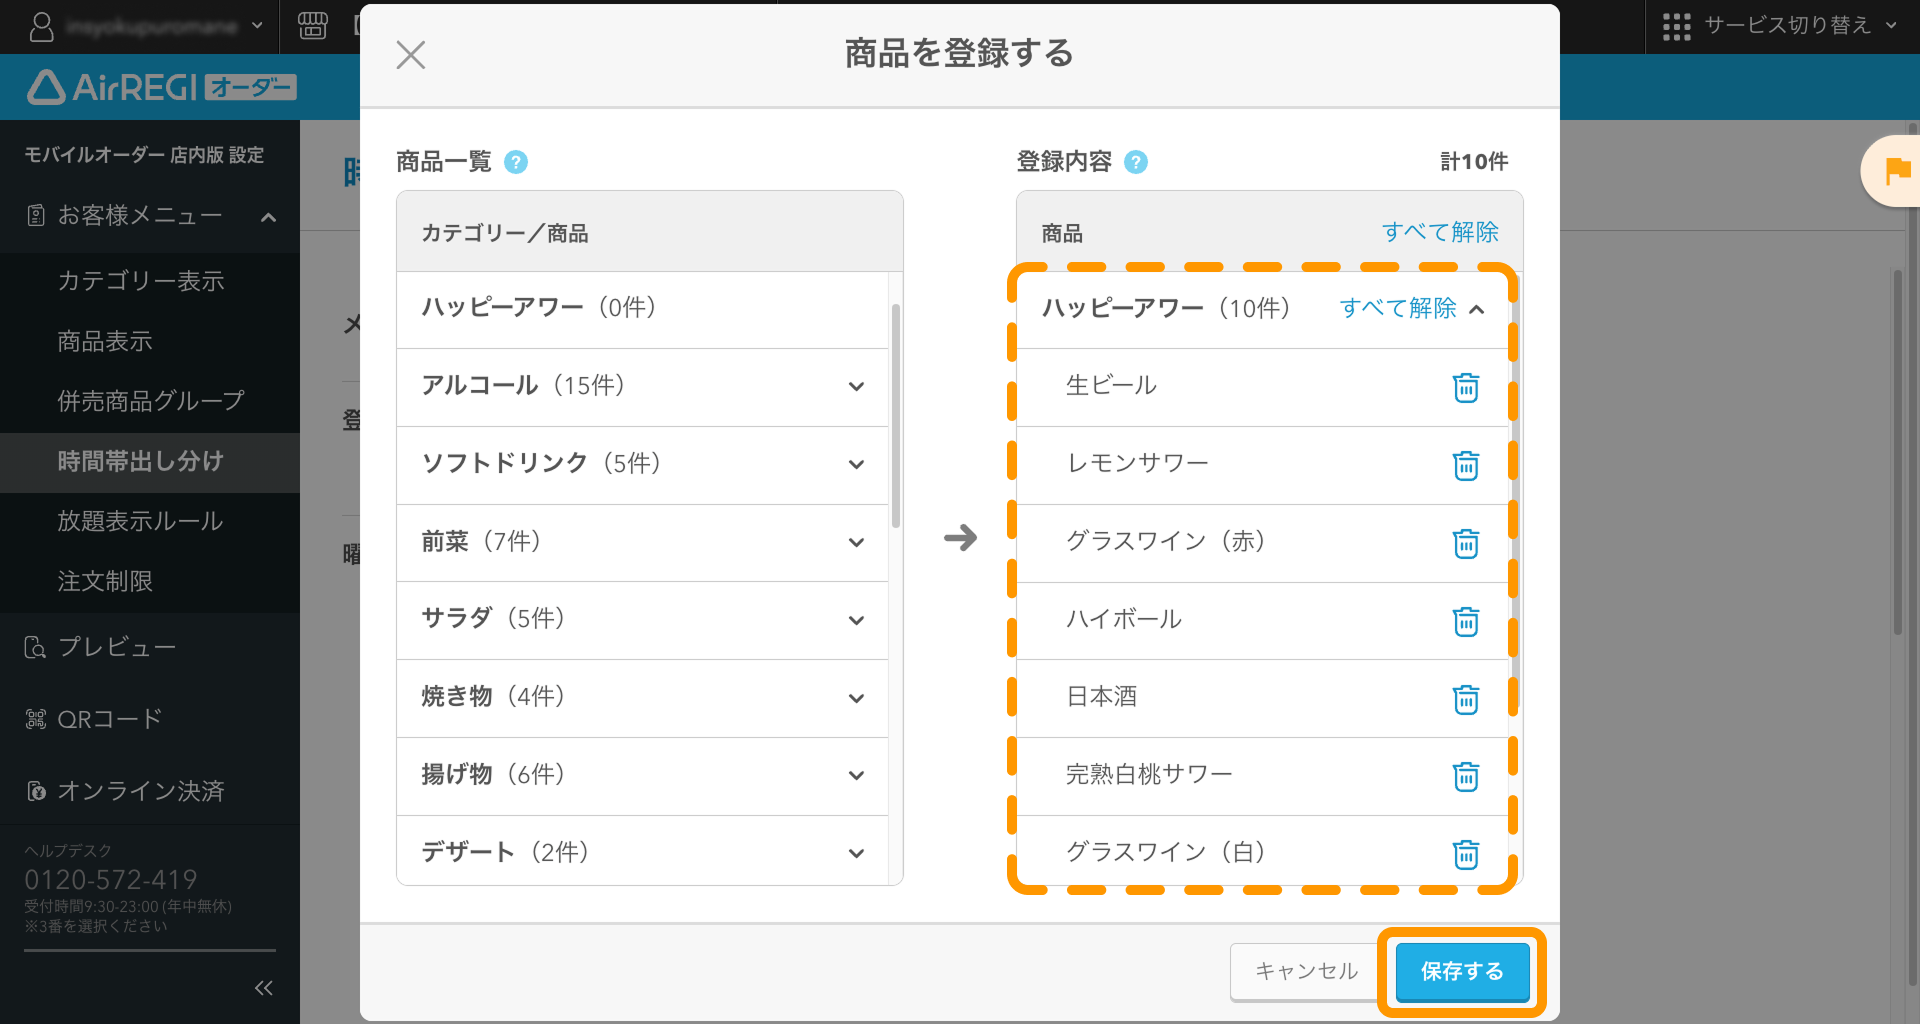Delete レモンサワー with its trash icon
The height and width of the screenshot is (1024, 1920).
point(1466,465)
